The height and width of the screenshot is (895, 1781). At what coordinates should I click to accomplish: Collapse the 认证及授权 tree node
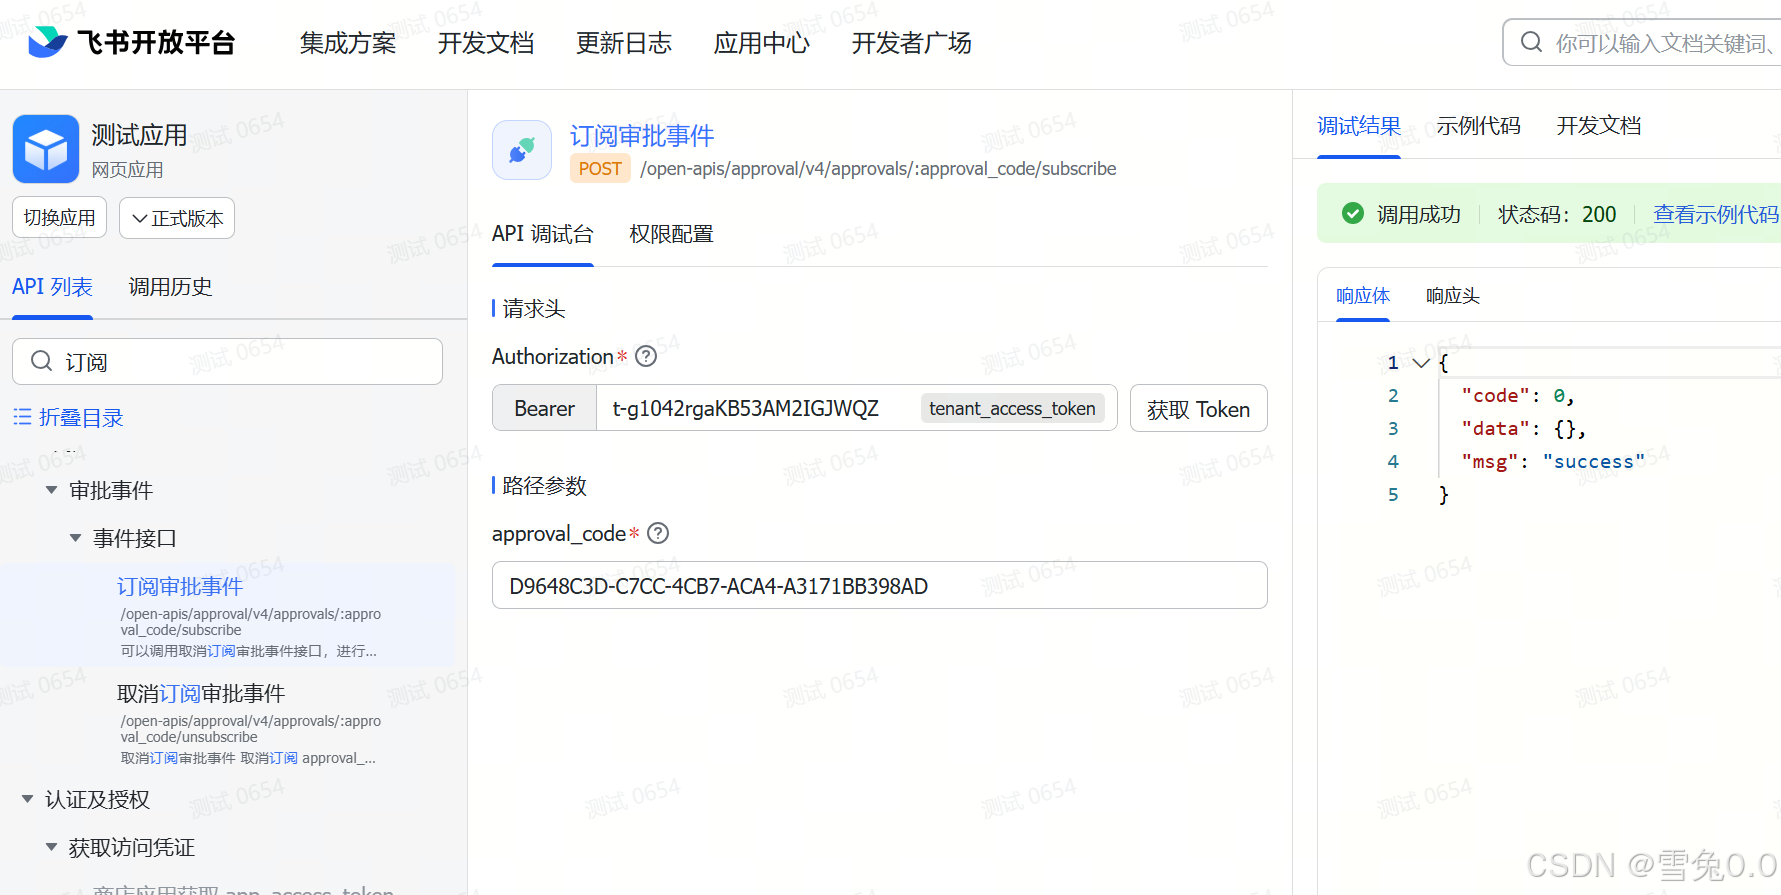click(28, 799)
